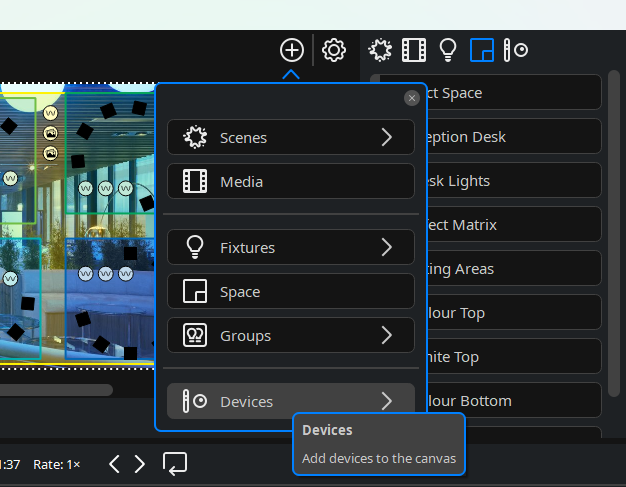The height and width of the screenshot is (487, 626).
Task: Expand the Groups submenu chevron
Action: tap(387, 335)
